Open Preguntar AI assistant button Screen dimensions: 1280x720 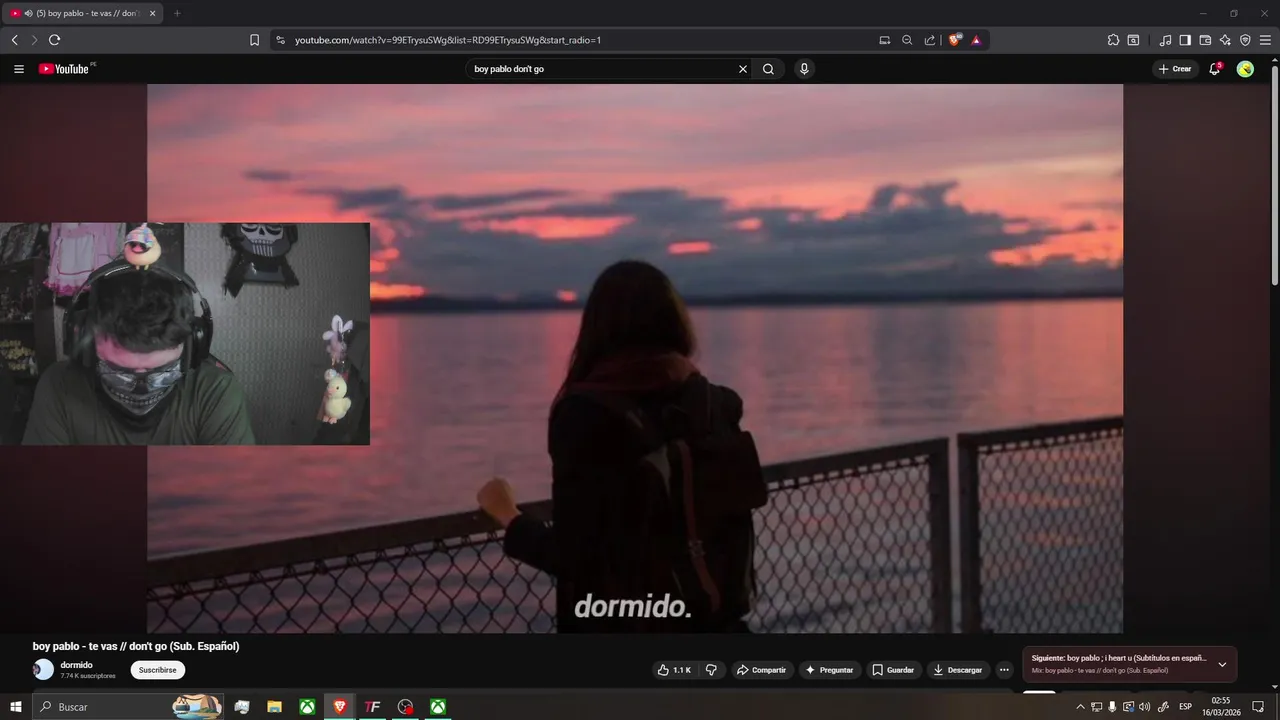(829, 670)
